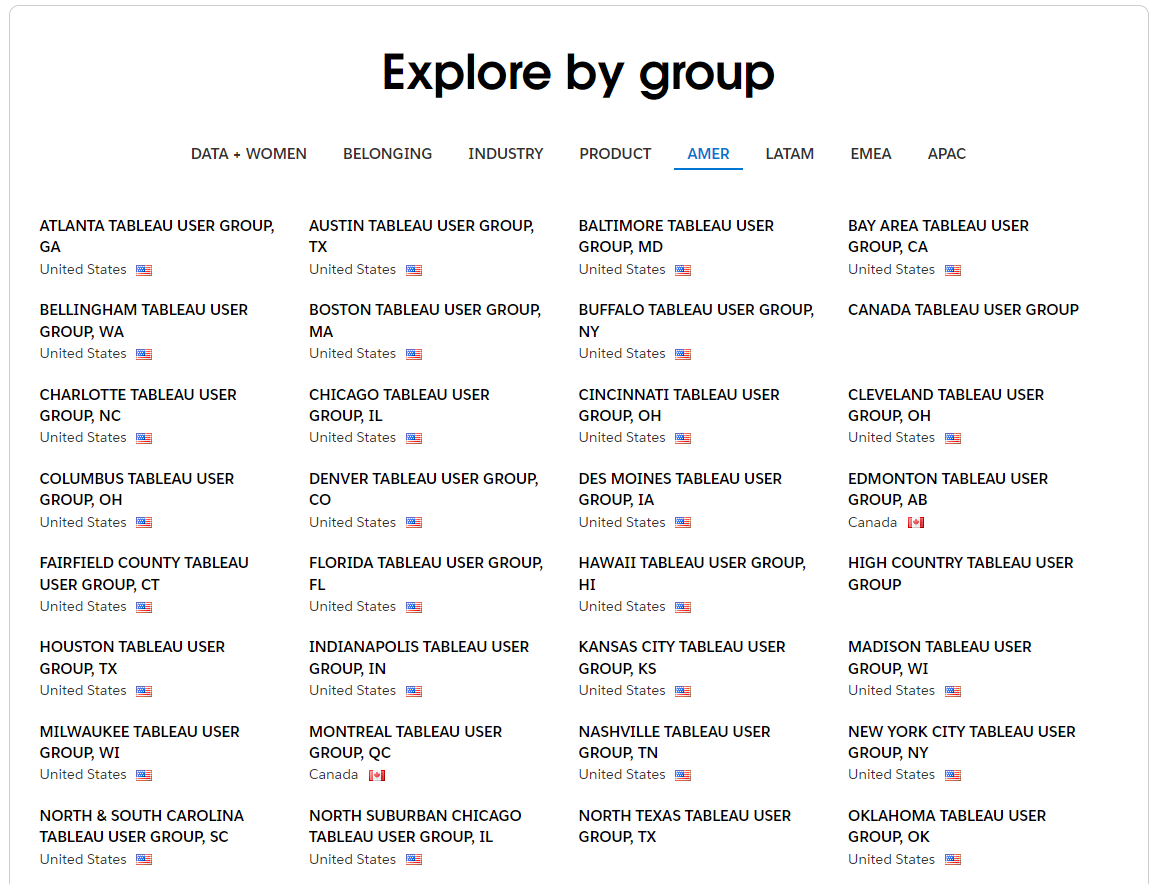This screenshot has height=884, width=1156.
Task: Open North Texas Tableau User Group, TX
Action: click(x=684, y=826)
